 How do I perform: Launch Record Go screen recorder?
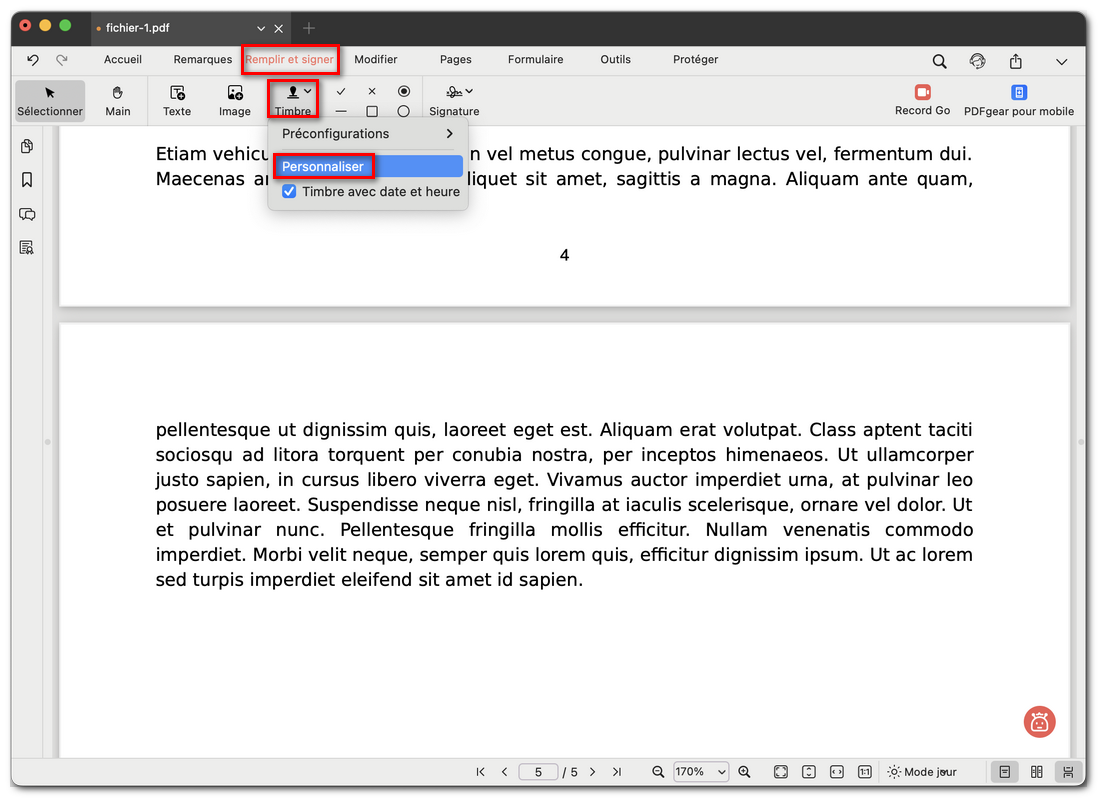(x=922, y=100)
